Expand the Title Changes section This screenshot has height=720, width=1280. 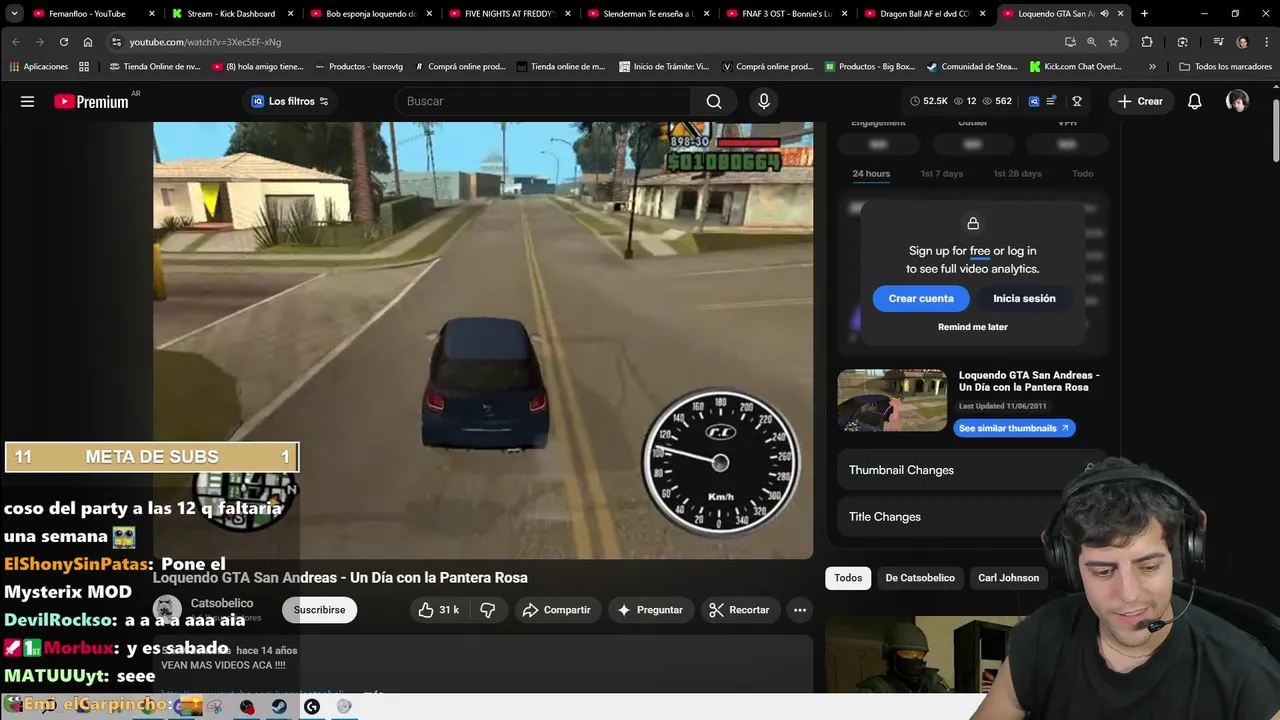(x=972, y=517)
